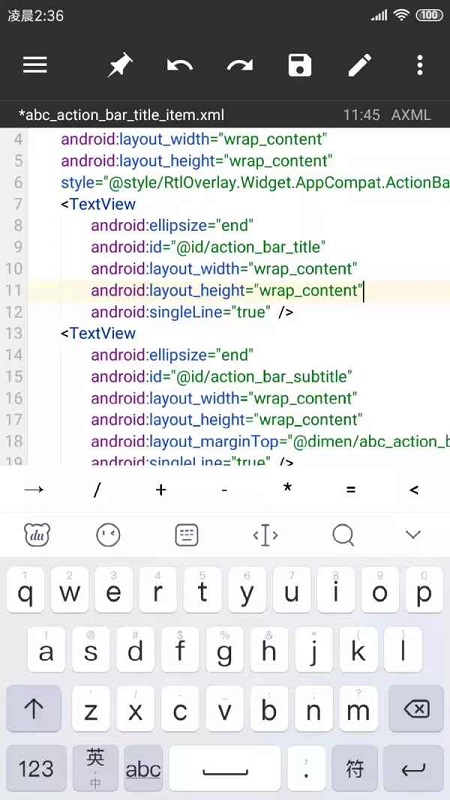
Task: Tap the keyboard search magnifier icon
Action: 343,535
